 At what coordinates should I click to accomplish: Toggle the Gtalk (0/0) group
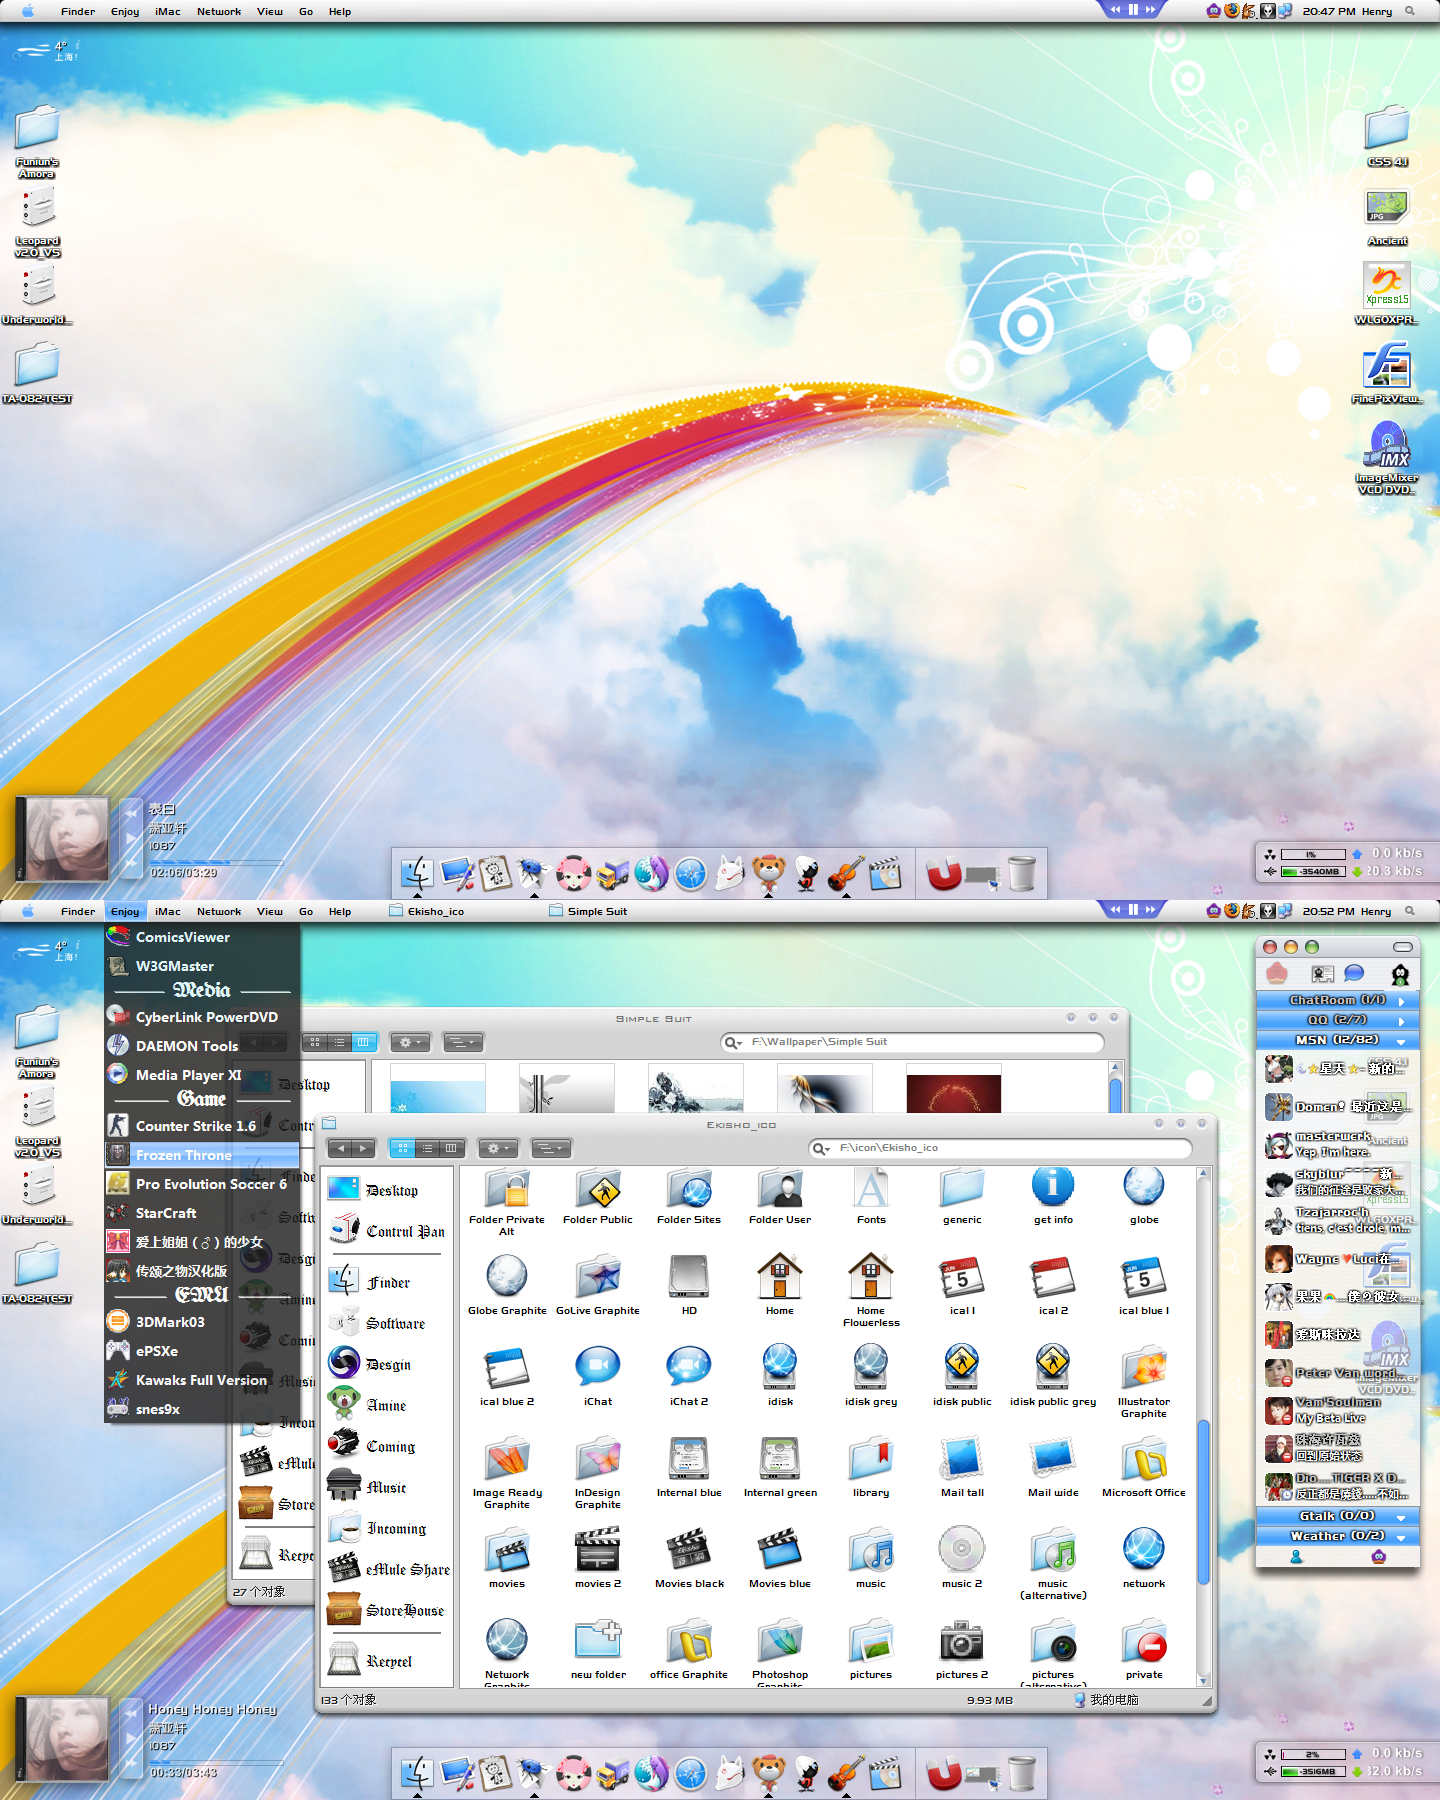coord(1337,1516)
